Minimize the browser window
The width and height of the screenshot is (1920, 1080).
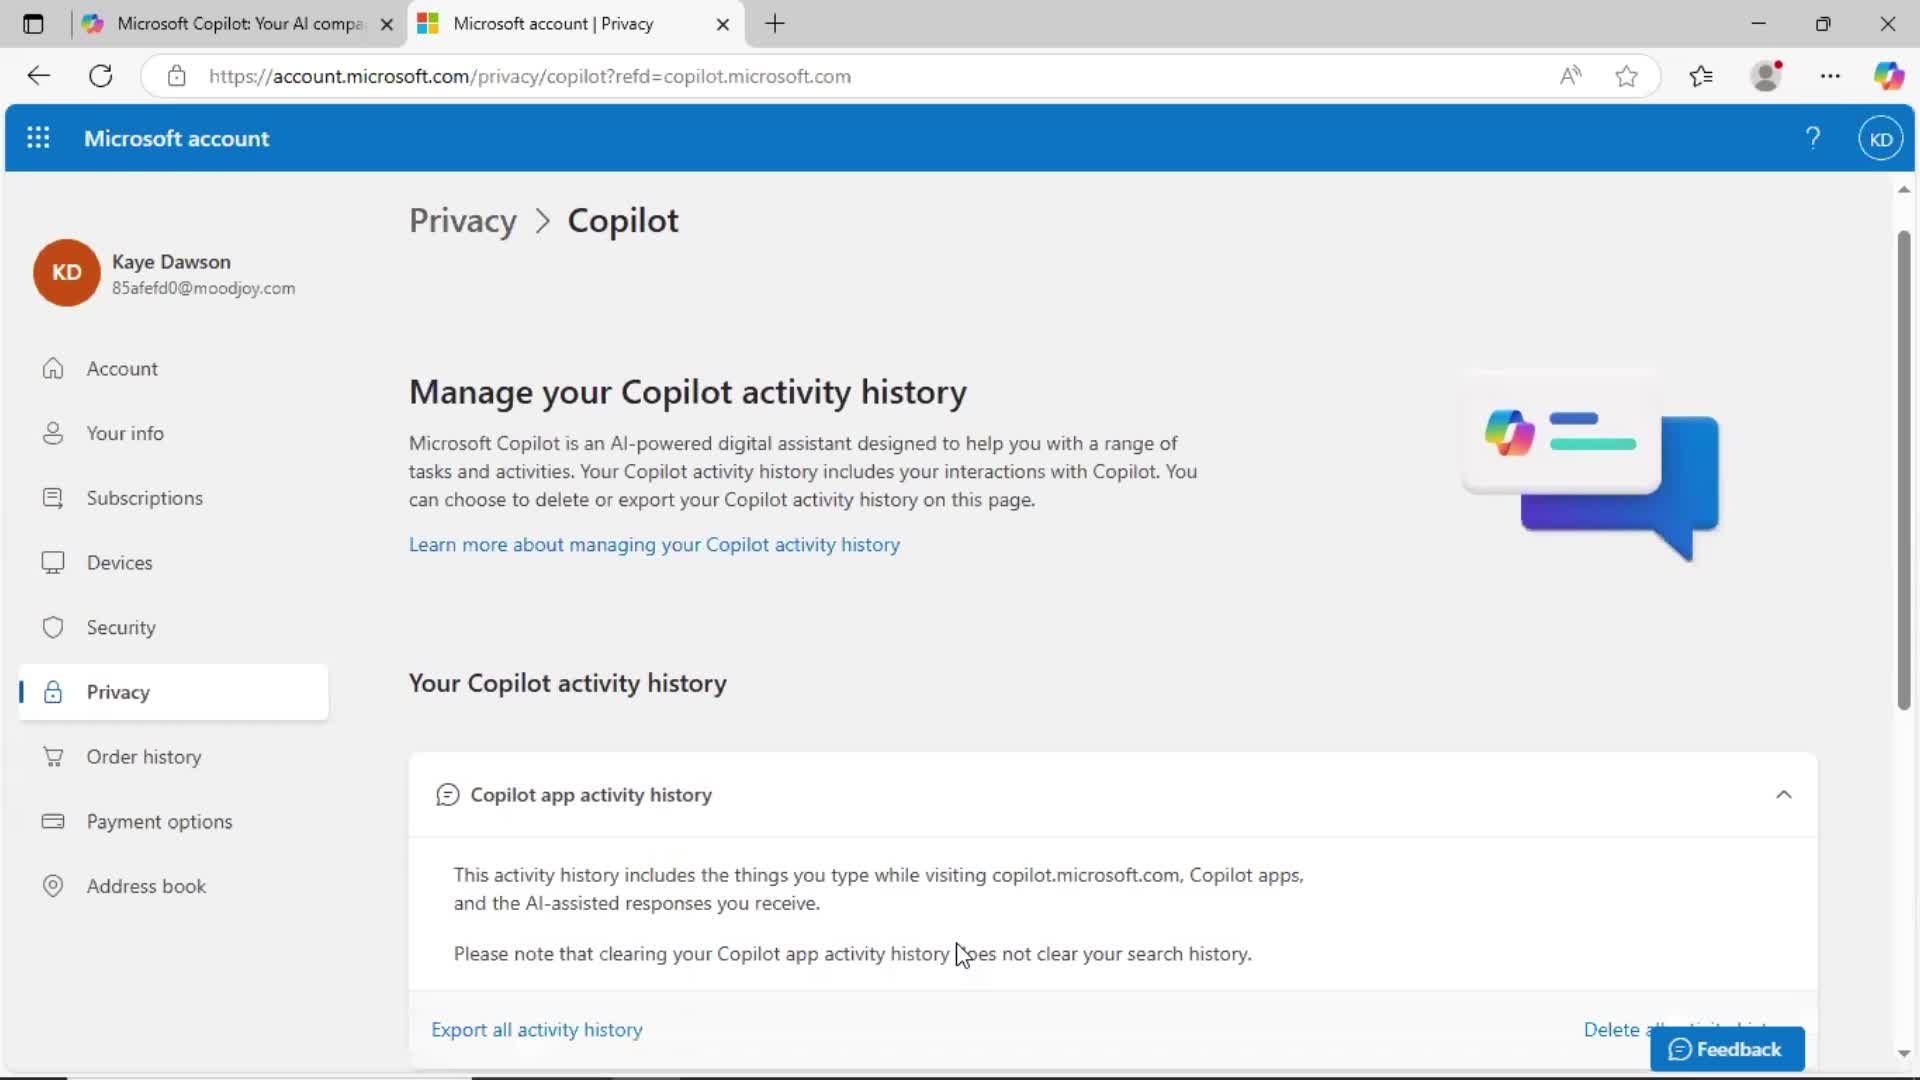click(x=1759, y=24)
